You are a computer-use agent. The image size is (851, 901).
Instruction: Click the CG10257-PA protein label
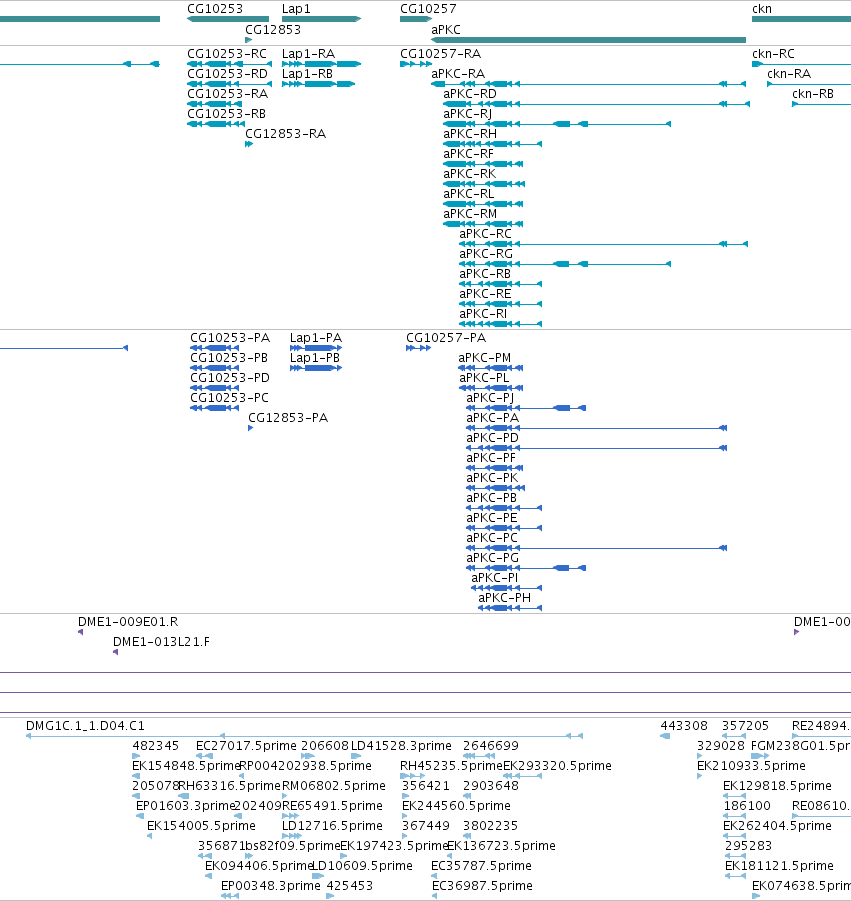(446, 337)
